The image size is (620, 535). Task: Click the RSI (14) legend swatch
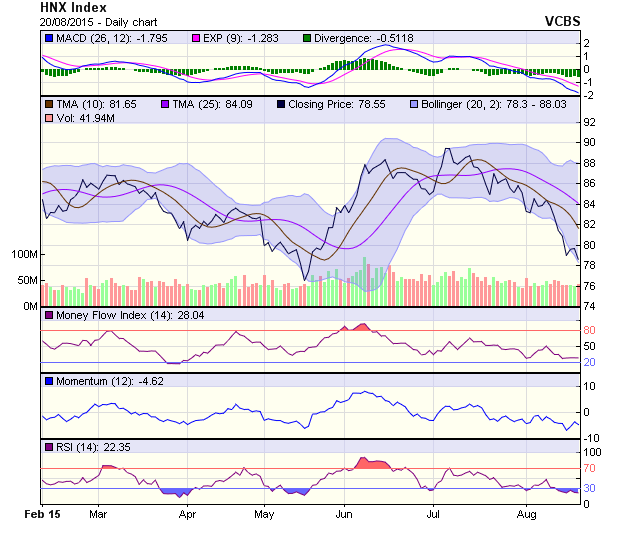click(48, 446)
